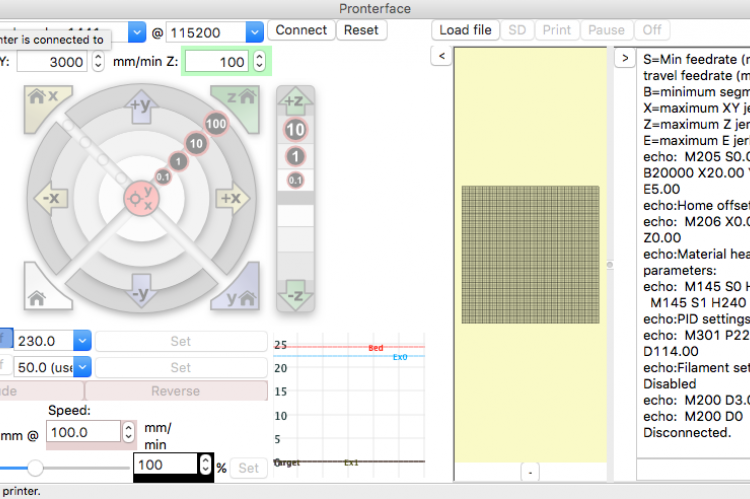Click the Z feedrate 100 field
The height and width of the screenshot is (499, 750).
click(x=218, y=62)
